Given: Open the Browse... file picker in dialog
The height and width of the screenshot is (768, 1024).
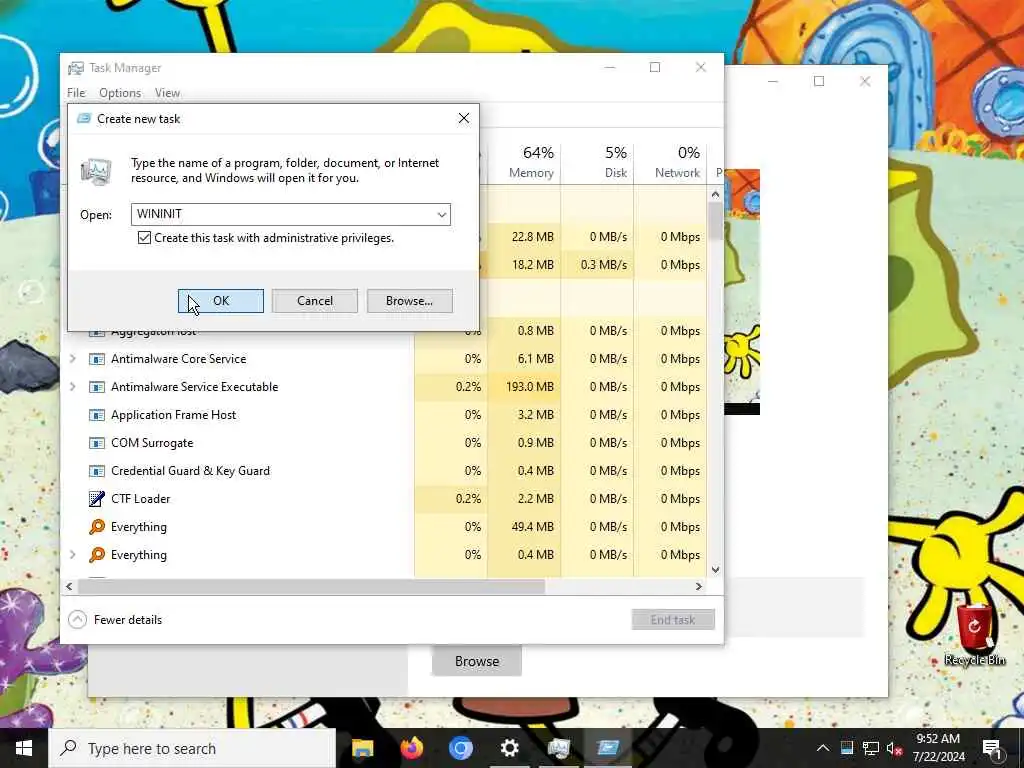Looking at the screenshot, I should pos(409,301).
